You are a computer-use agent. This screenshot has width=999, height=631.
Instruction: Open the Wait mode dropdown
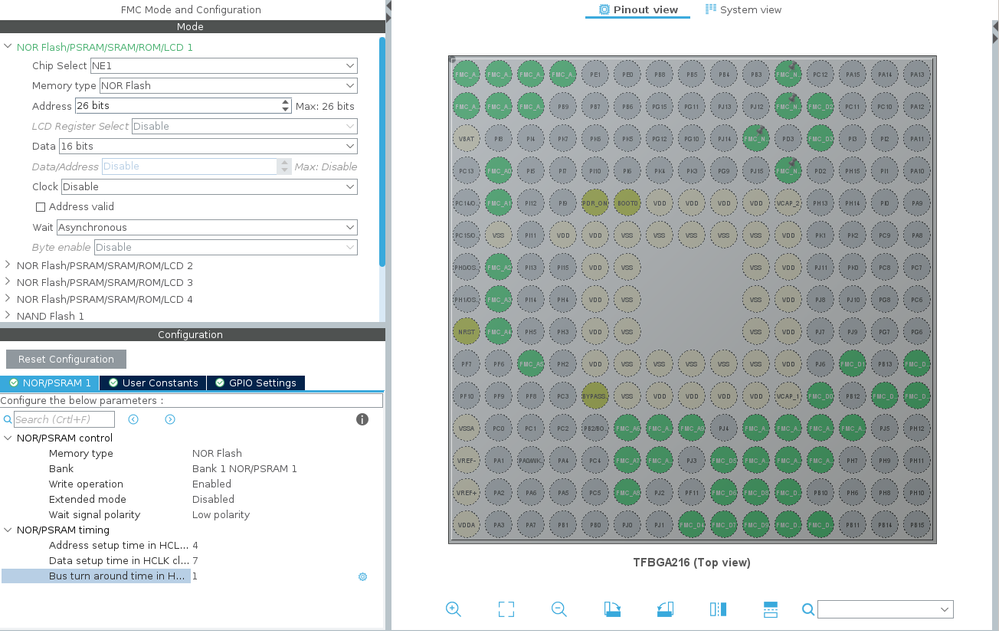click(207, 227)
